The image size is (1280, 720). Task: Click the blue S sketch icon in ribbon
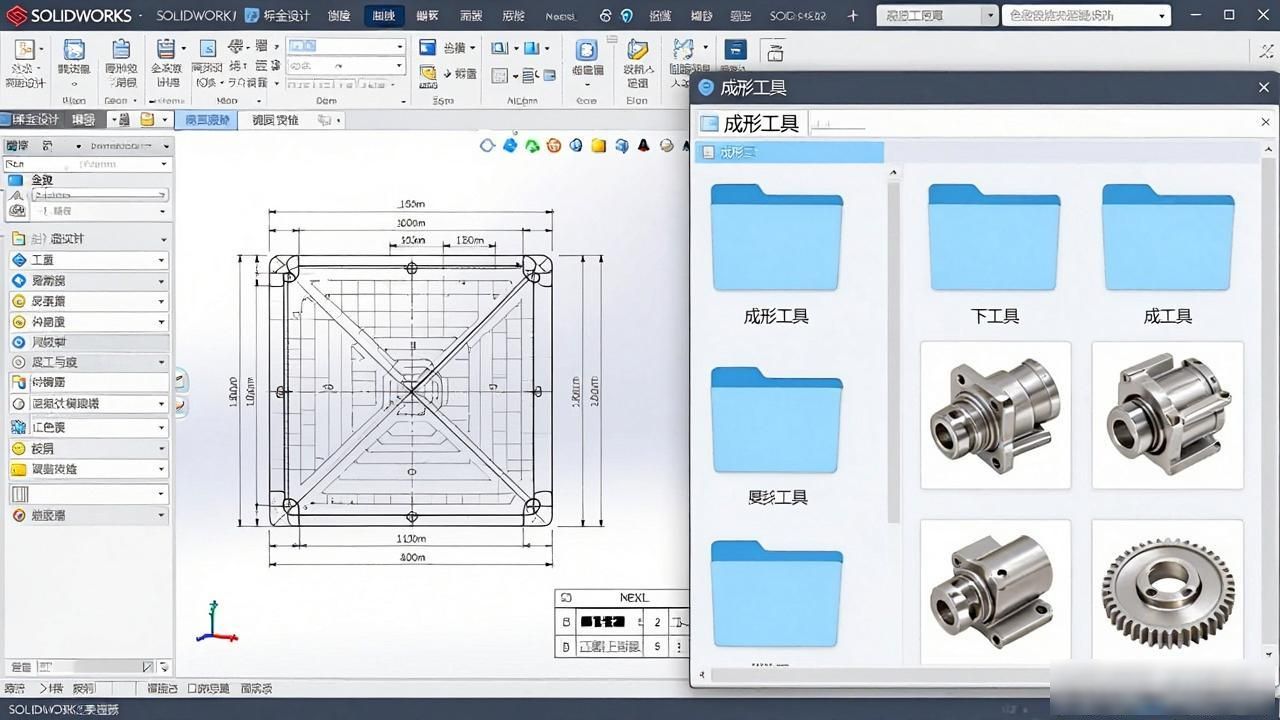[x=207, y=50]
